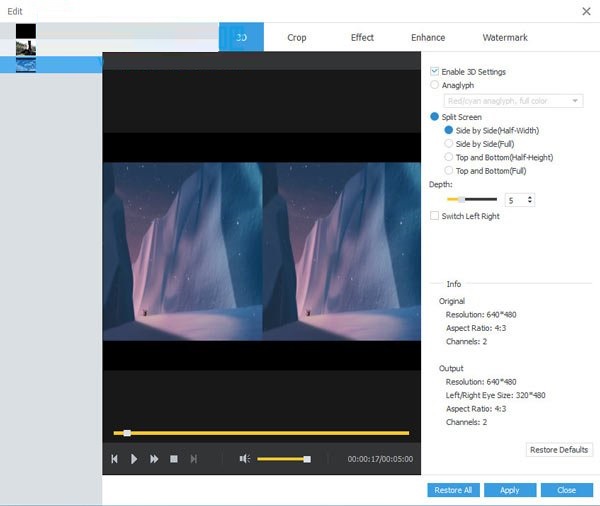
Task: Open the Watermark tab
Action: tap(505, 38)
